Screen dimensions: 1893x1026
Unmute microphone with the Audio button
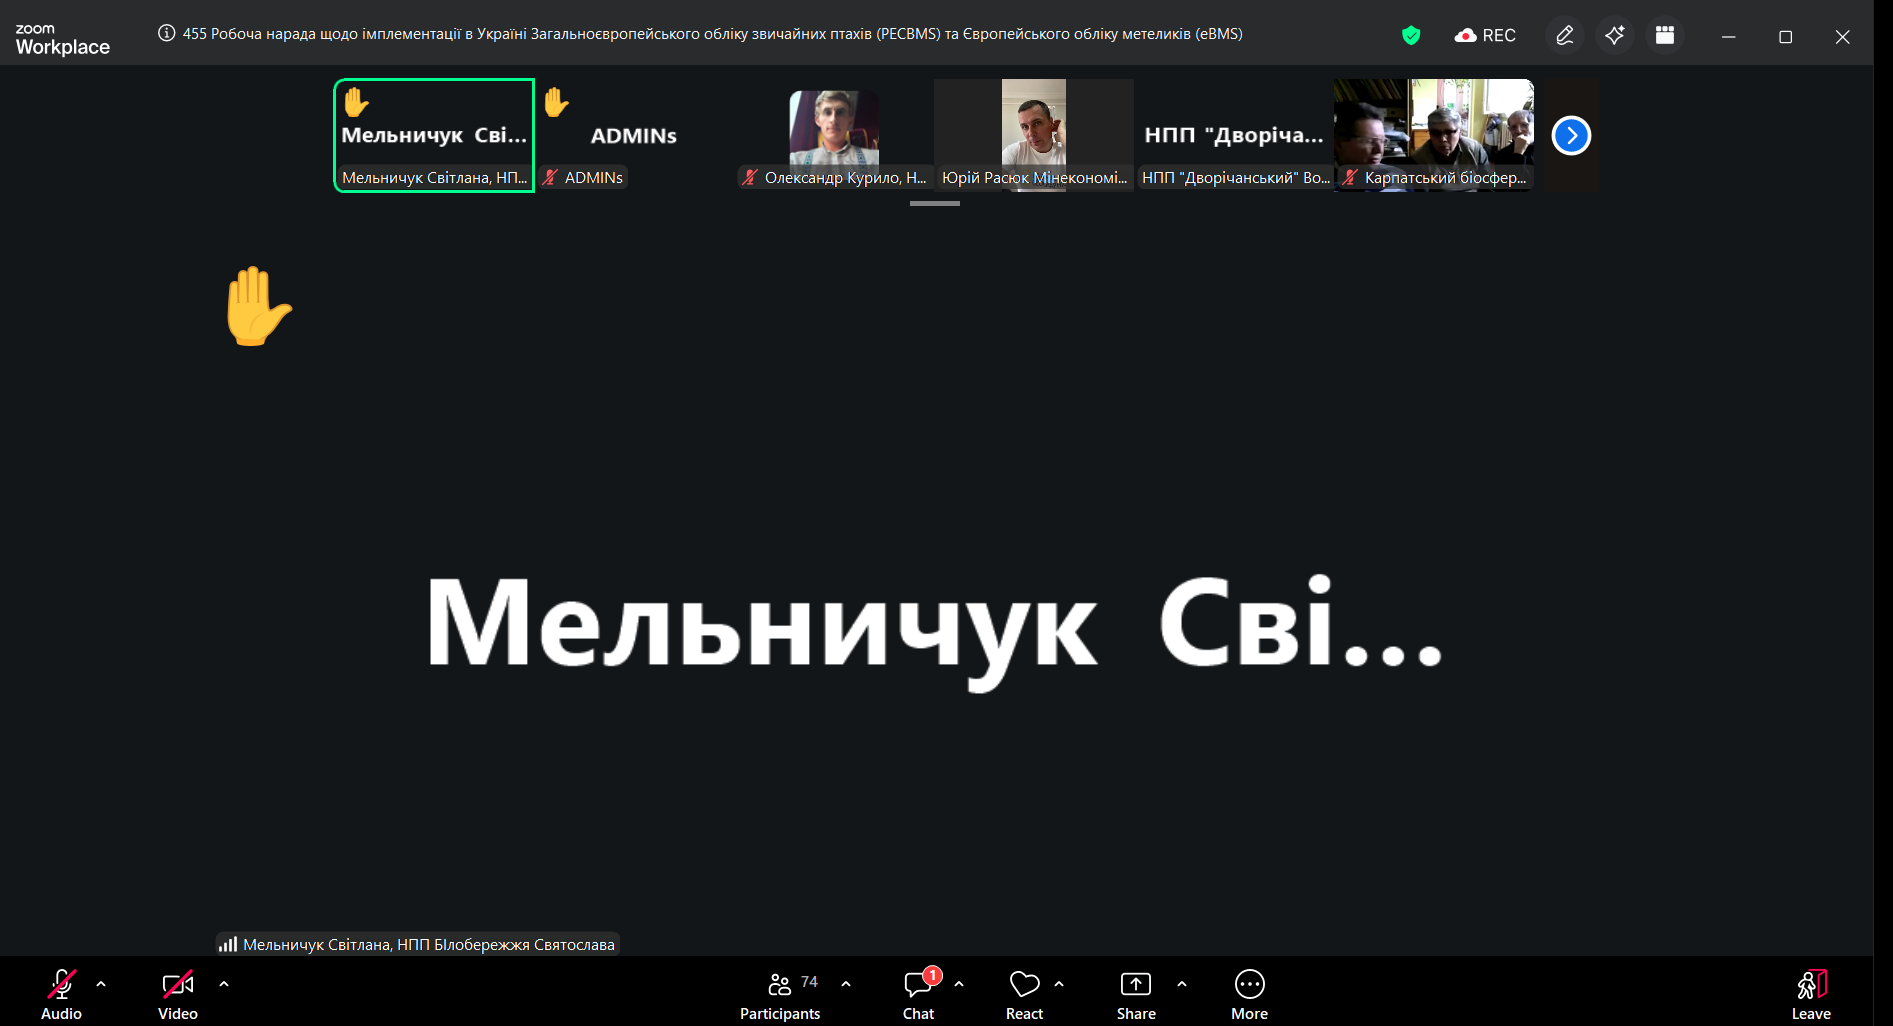[61, 994]
